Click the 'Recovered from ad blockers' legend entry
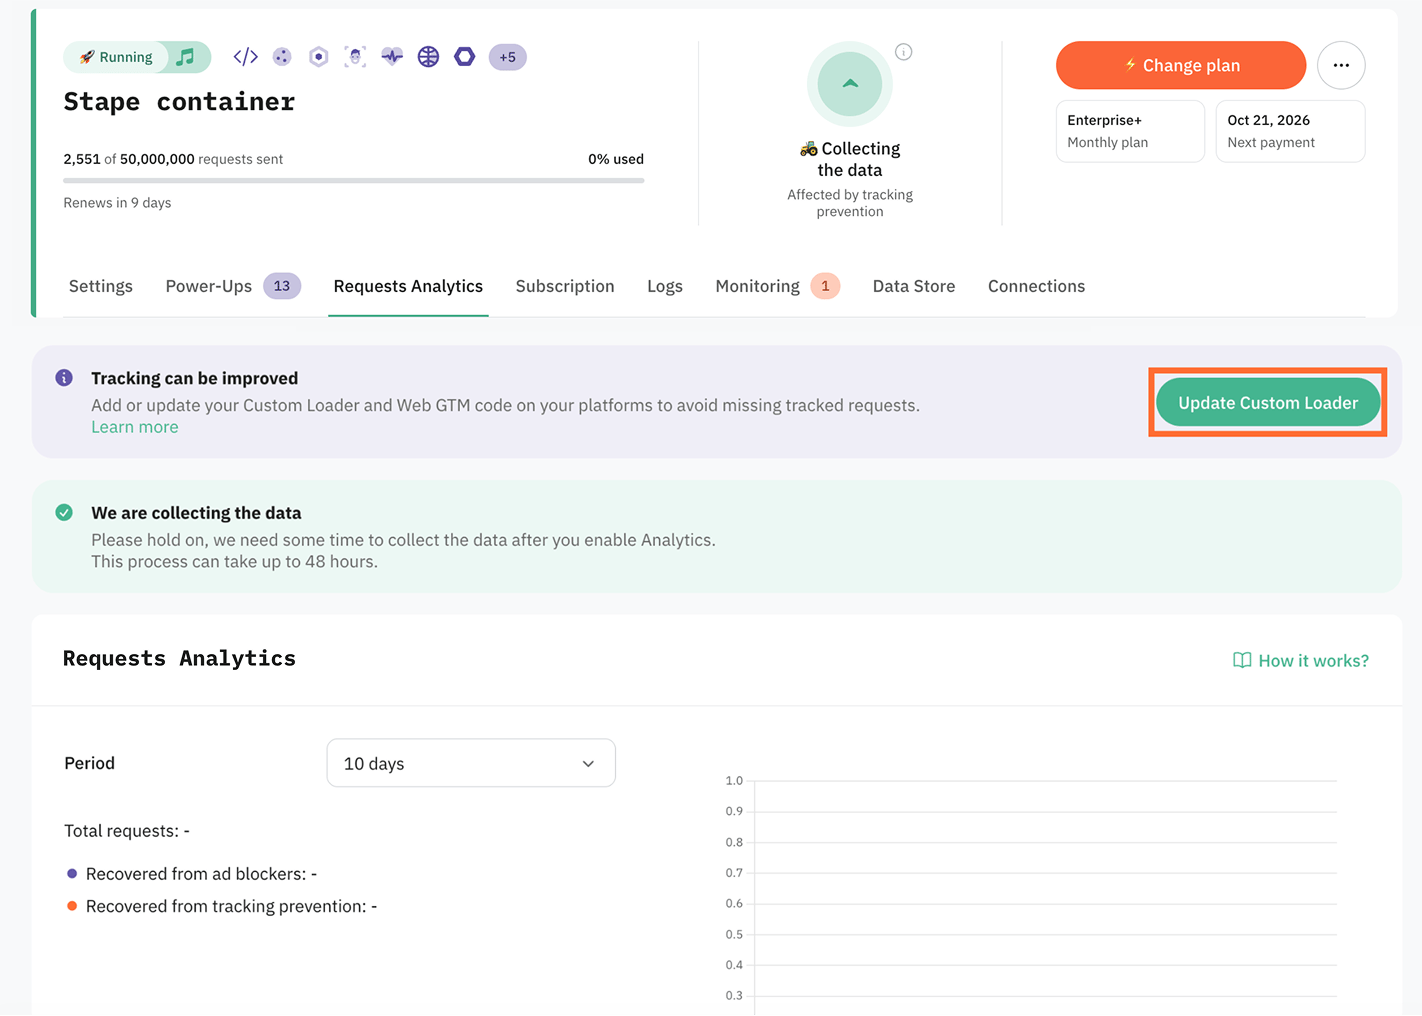This screenshot has width=1422, height=1016. [x=192, y=874]
